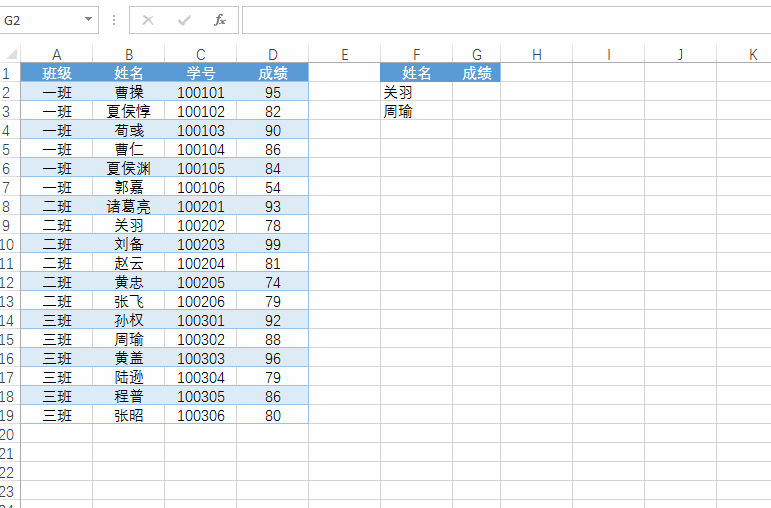Select column J header
The image size is (771, 508).
pos(681,54)
